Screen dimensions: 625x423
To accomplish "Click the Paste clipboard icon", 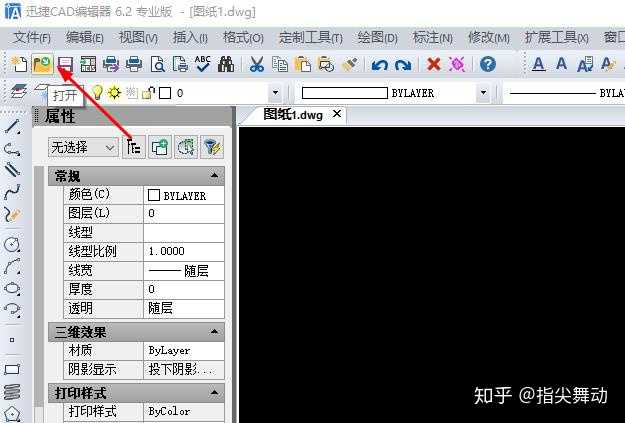I will tap(303, 64).
